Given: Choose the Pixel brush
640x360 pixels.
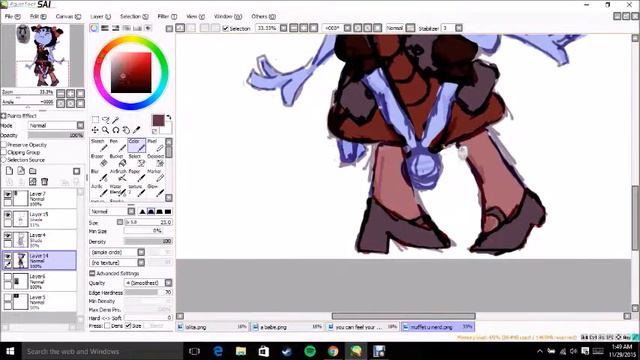Looking at the screenshot, I should point(156,145).
